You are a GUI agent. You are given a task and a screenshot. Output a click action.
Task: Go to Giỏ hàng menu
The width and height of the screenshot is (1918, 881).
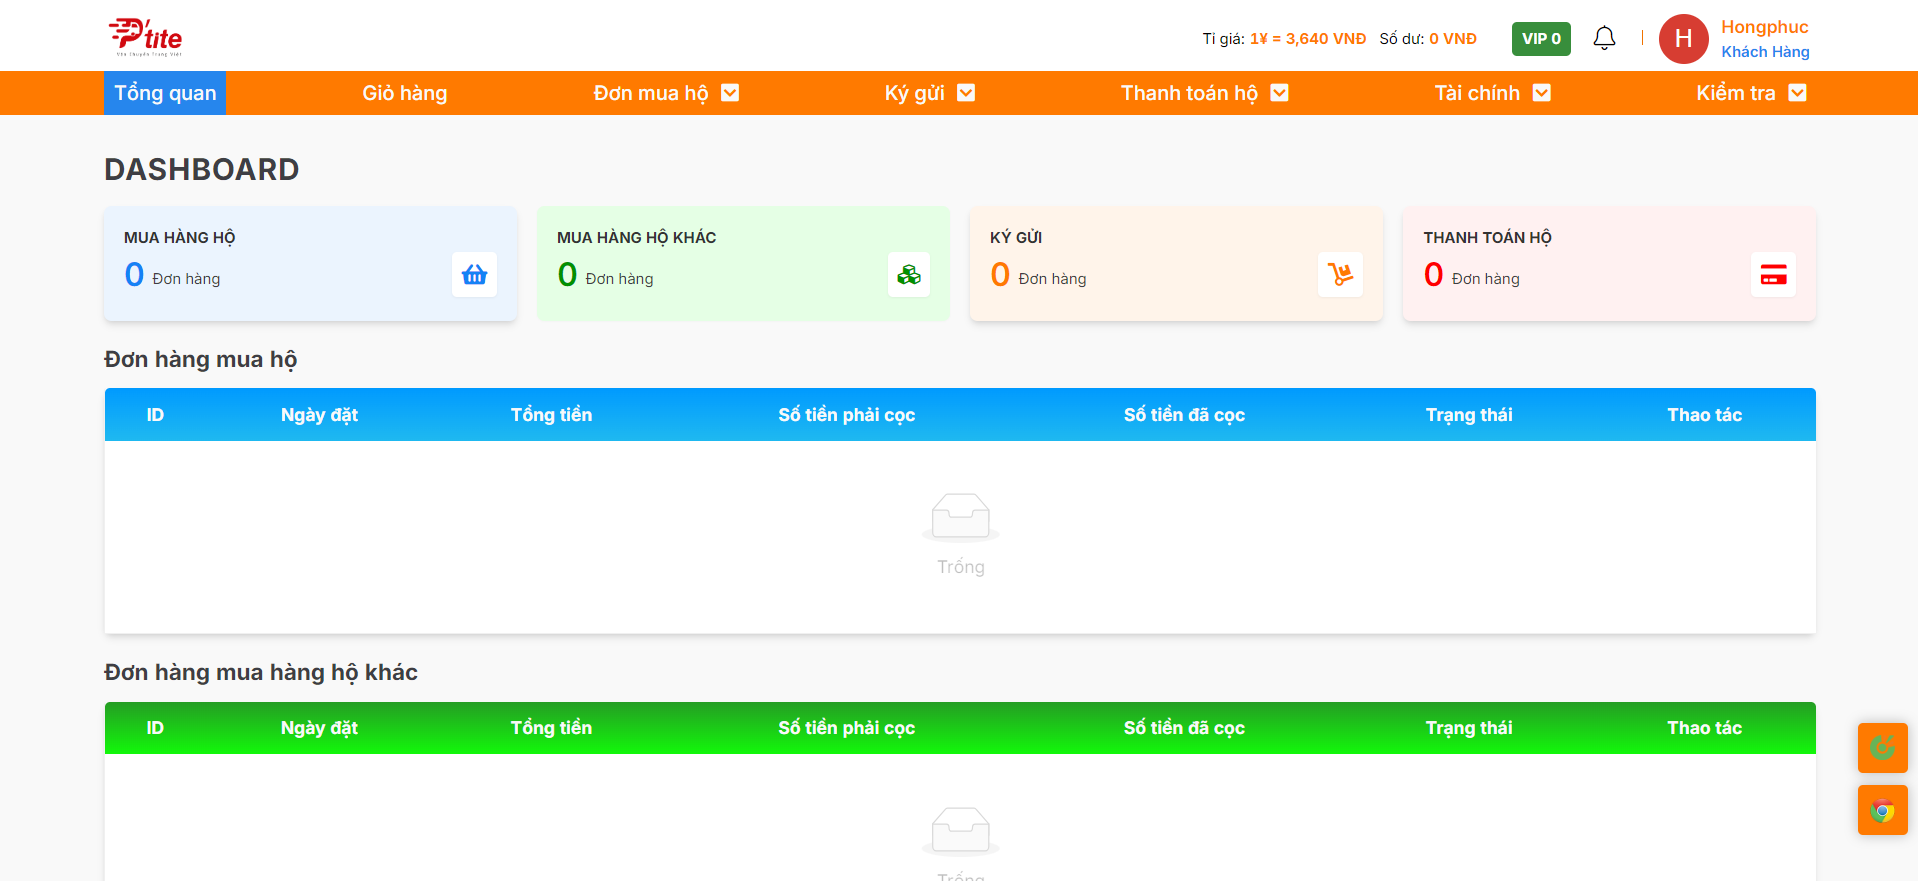(404, 93)
